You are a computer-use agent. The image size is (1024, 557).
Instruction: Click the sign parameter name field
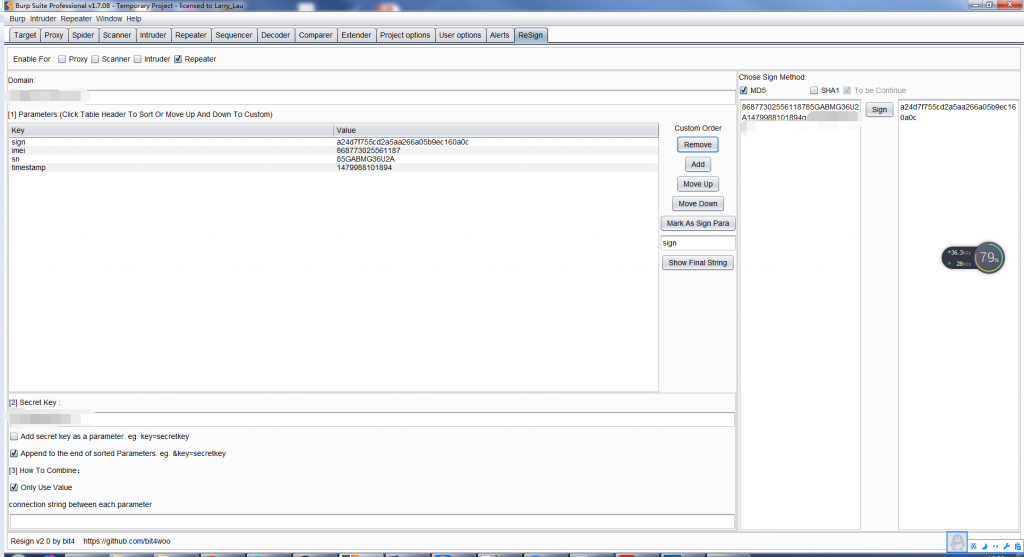coord(697,243)
